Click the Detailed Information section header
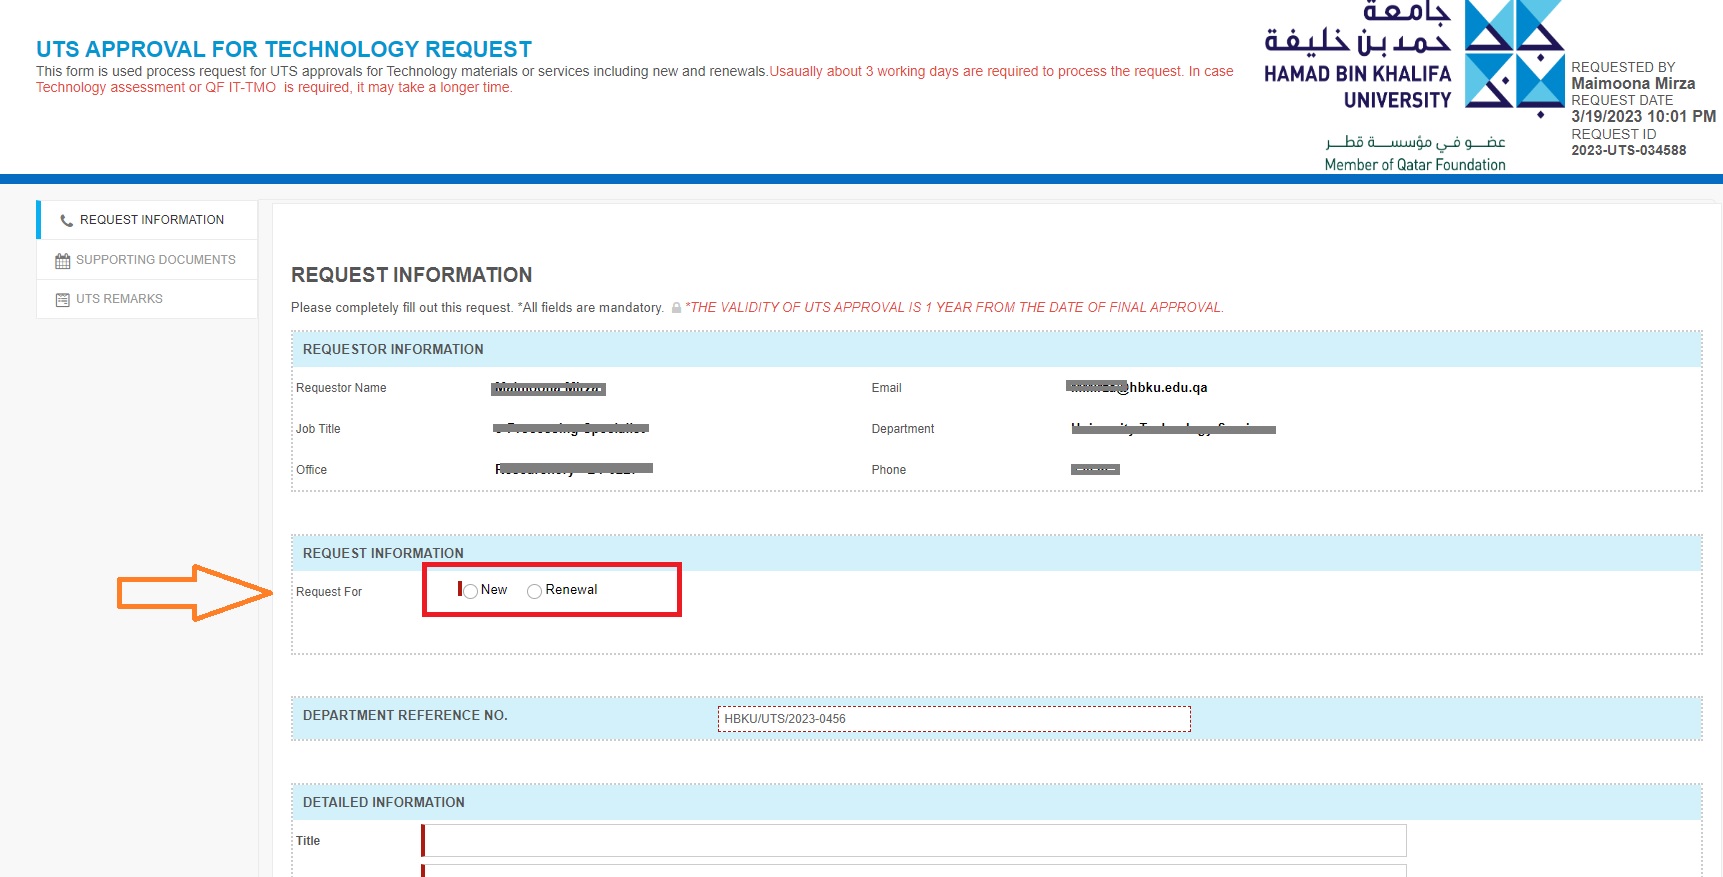The height and width of the screenshot is (877, 1723). [996, 802]
